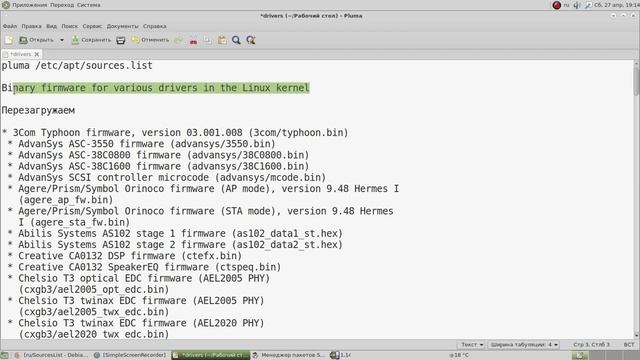
Task: Paste from the clipboard using the toolbar icon
Action: (222, 40)
